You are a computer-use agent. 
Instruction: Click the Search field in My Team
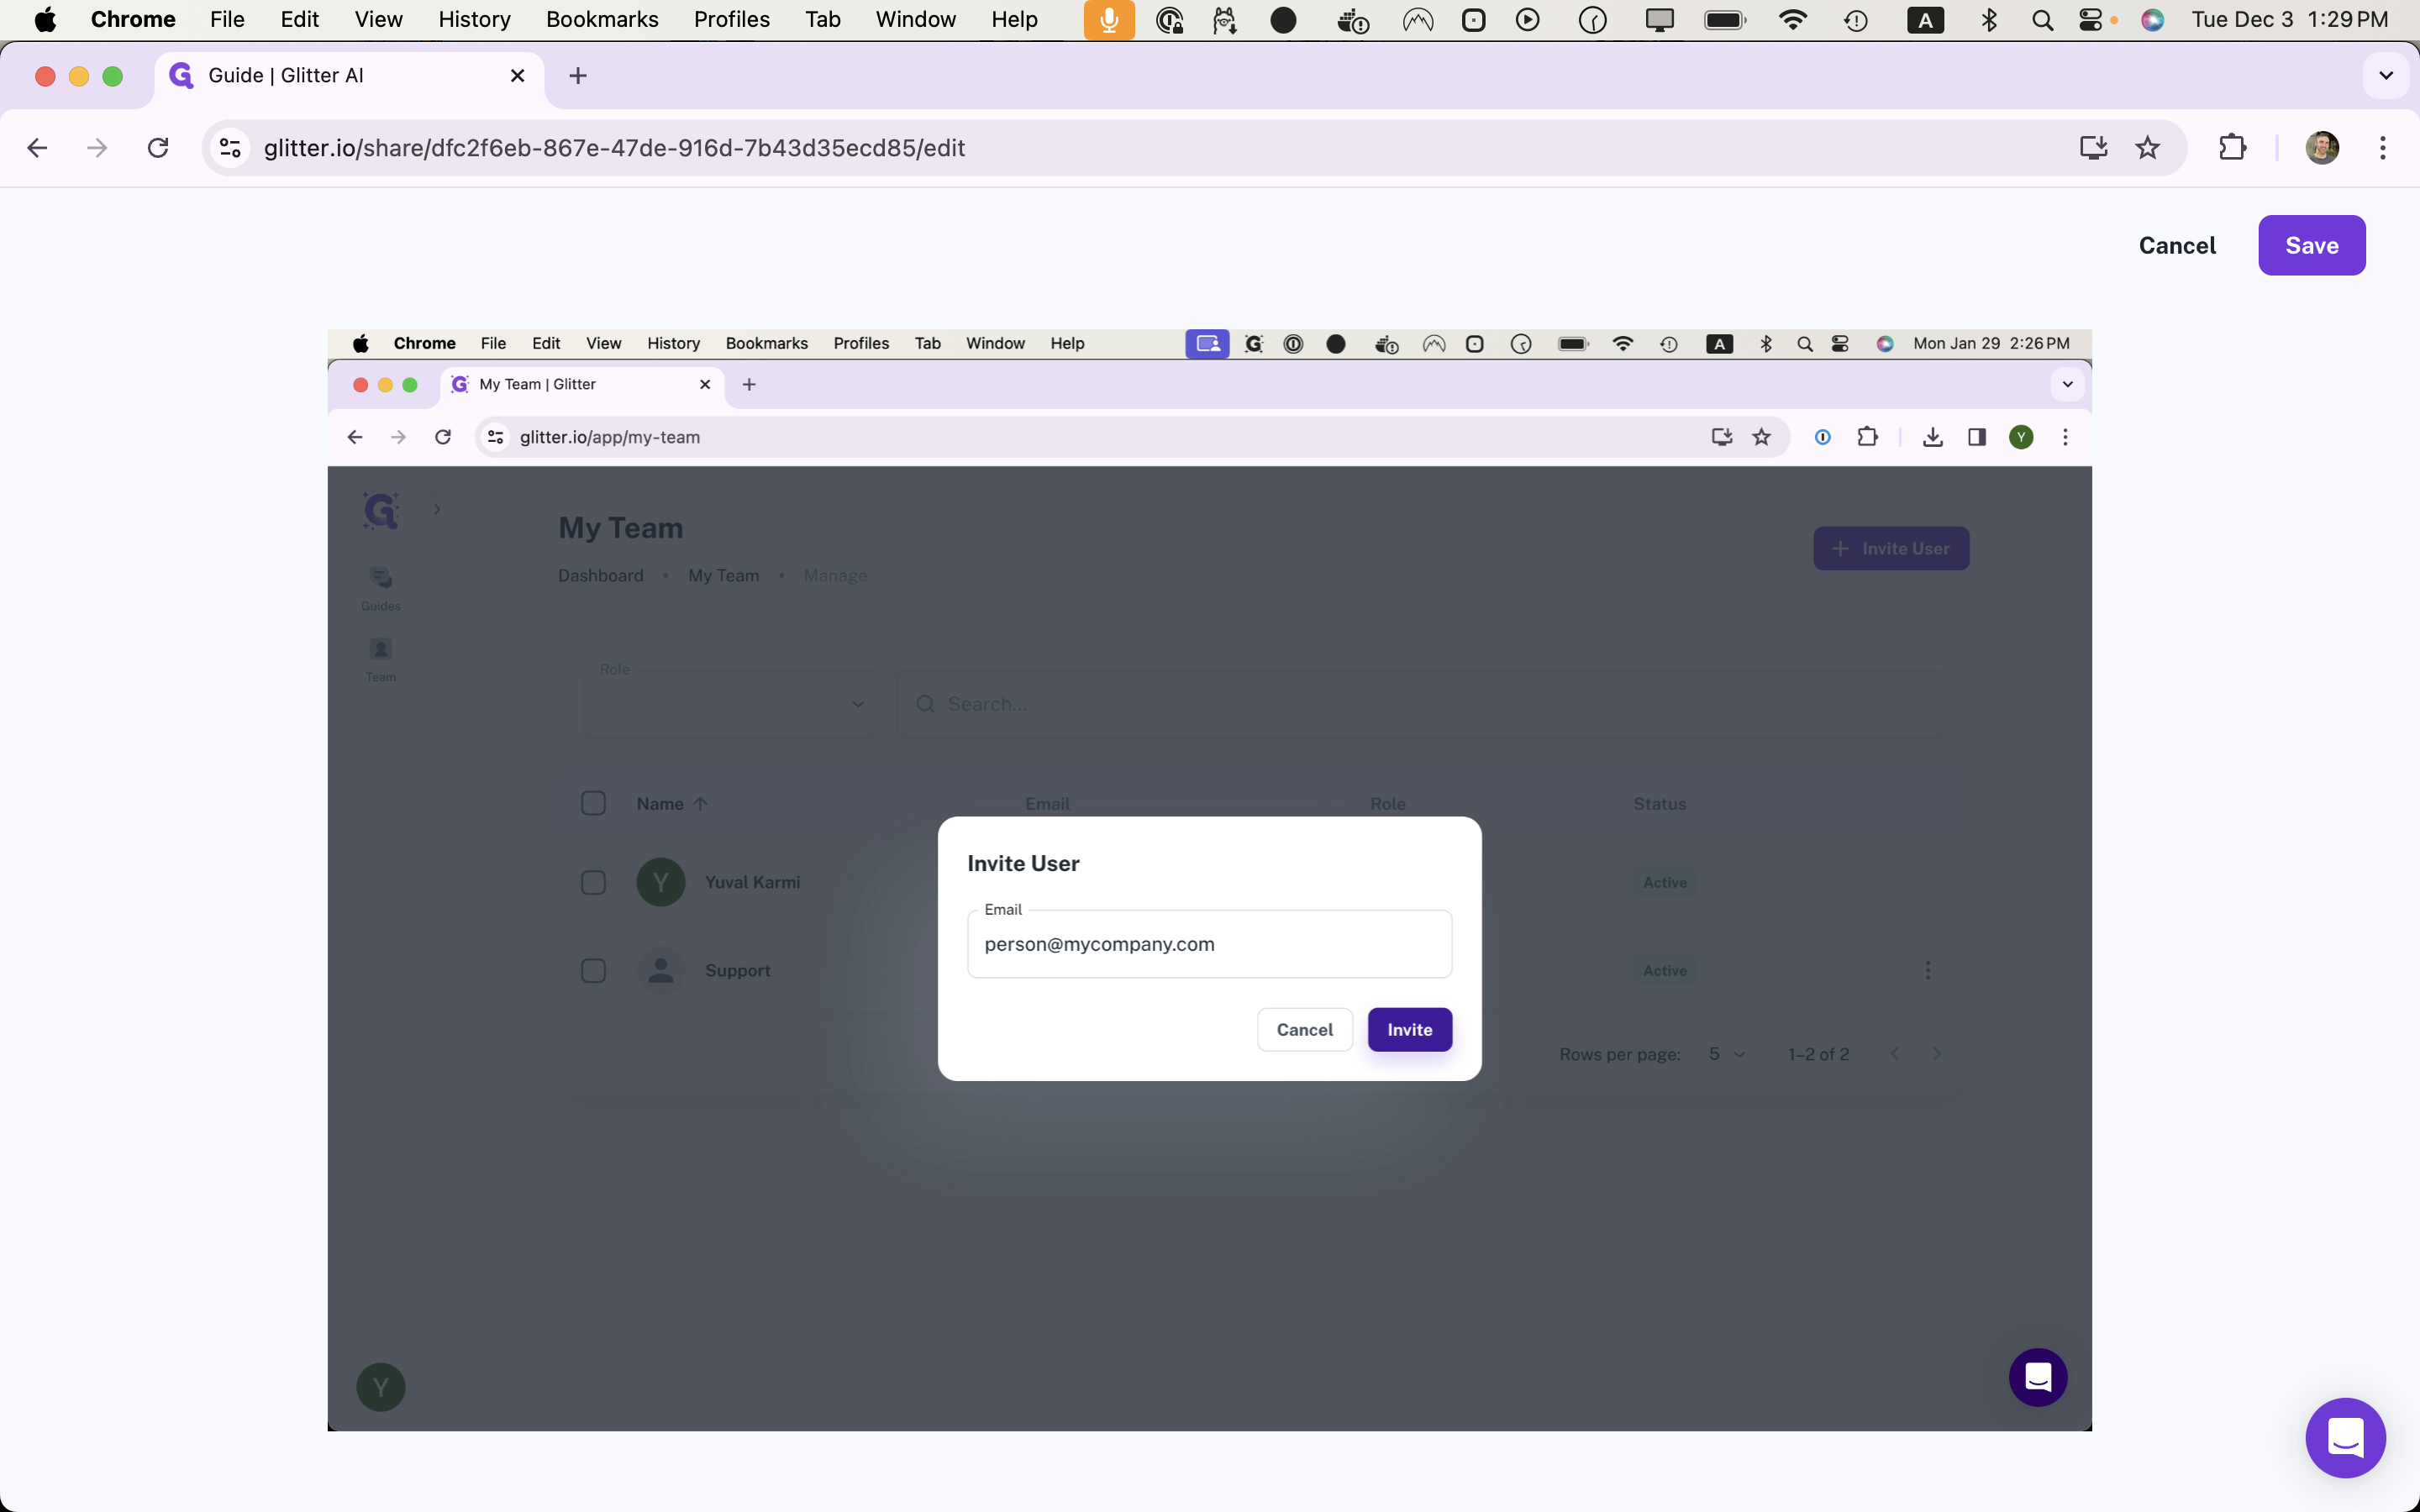1420,704
